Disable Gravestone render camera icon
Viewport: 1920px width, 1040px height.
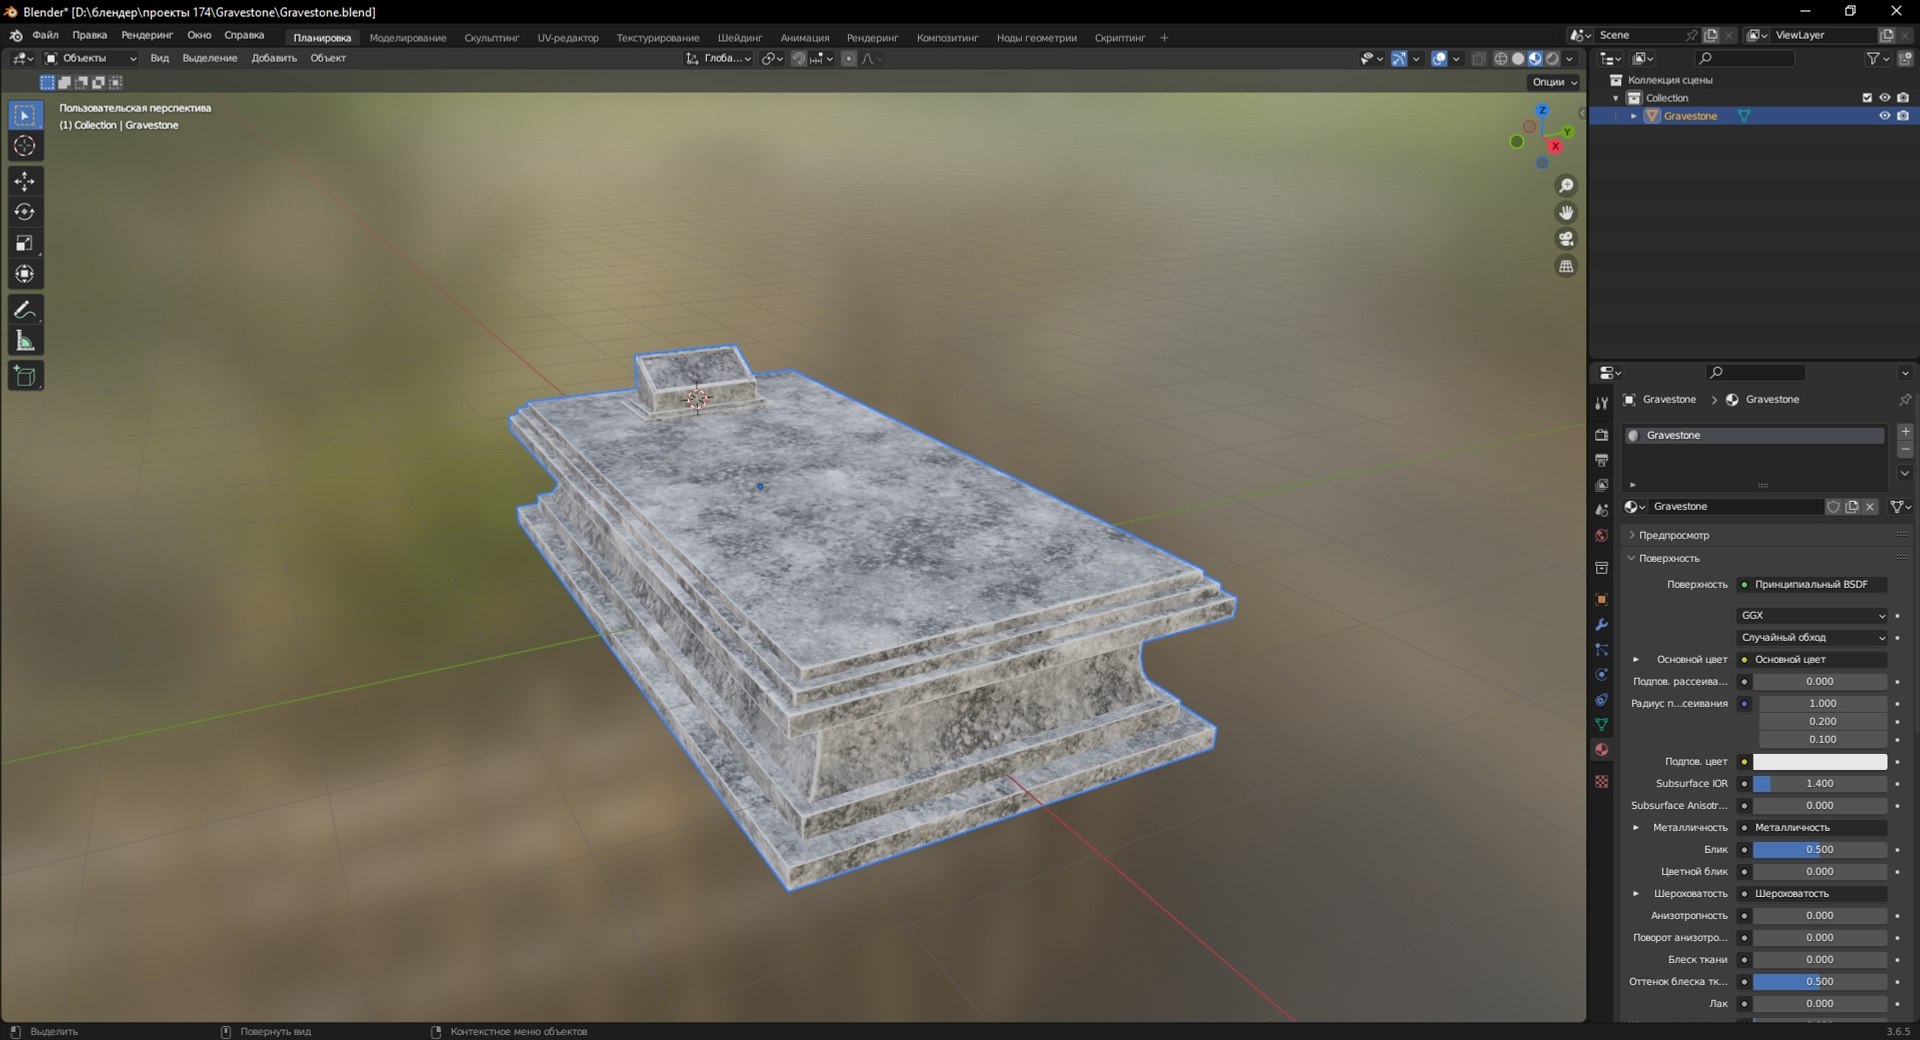pos(1903,116)
